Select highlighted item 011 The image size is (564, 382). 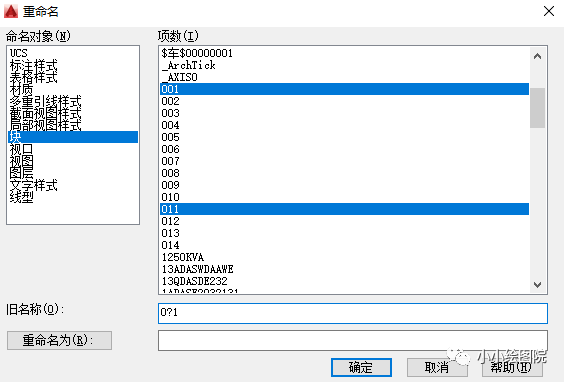[x=344, y=209]
